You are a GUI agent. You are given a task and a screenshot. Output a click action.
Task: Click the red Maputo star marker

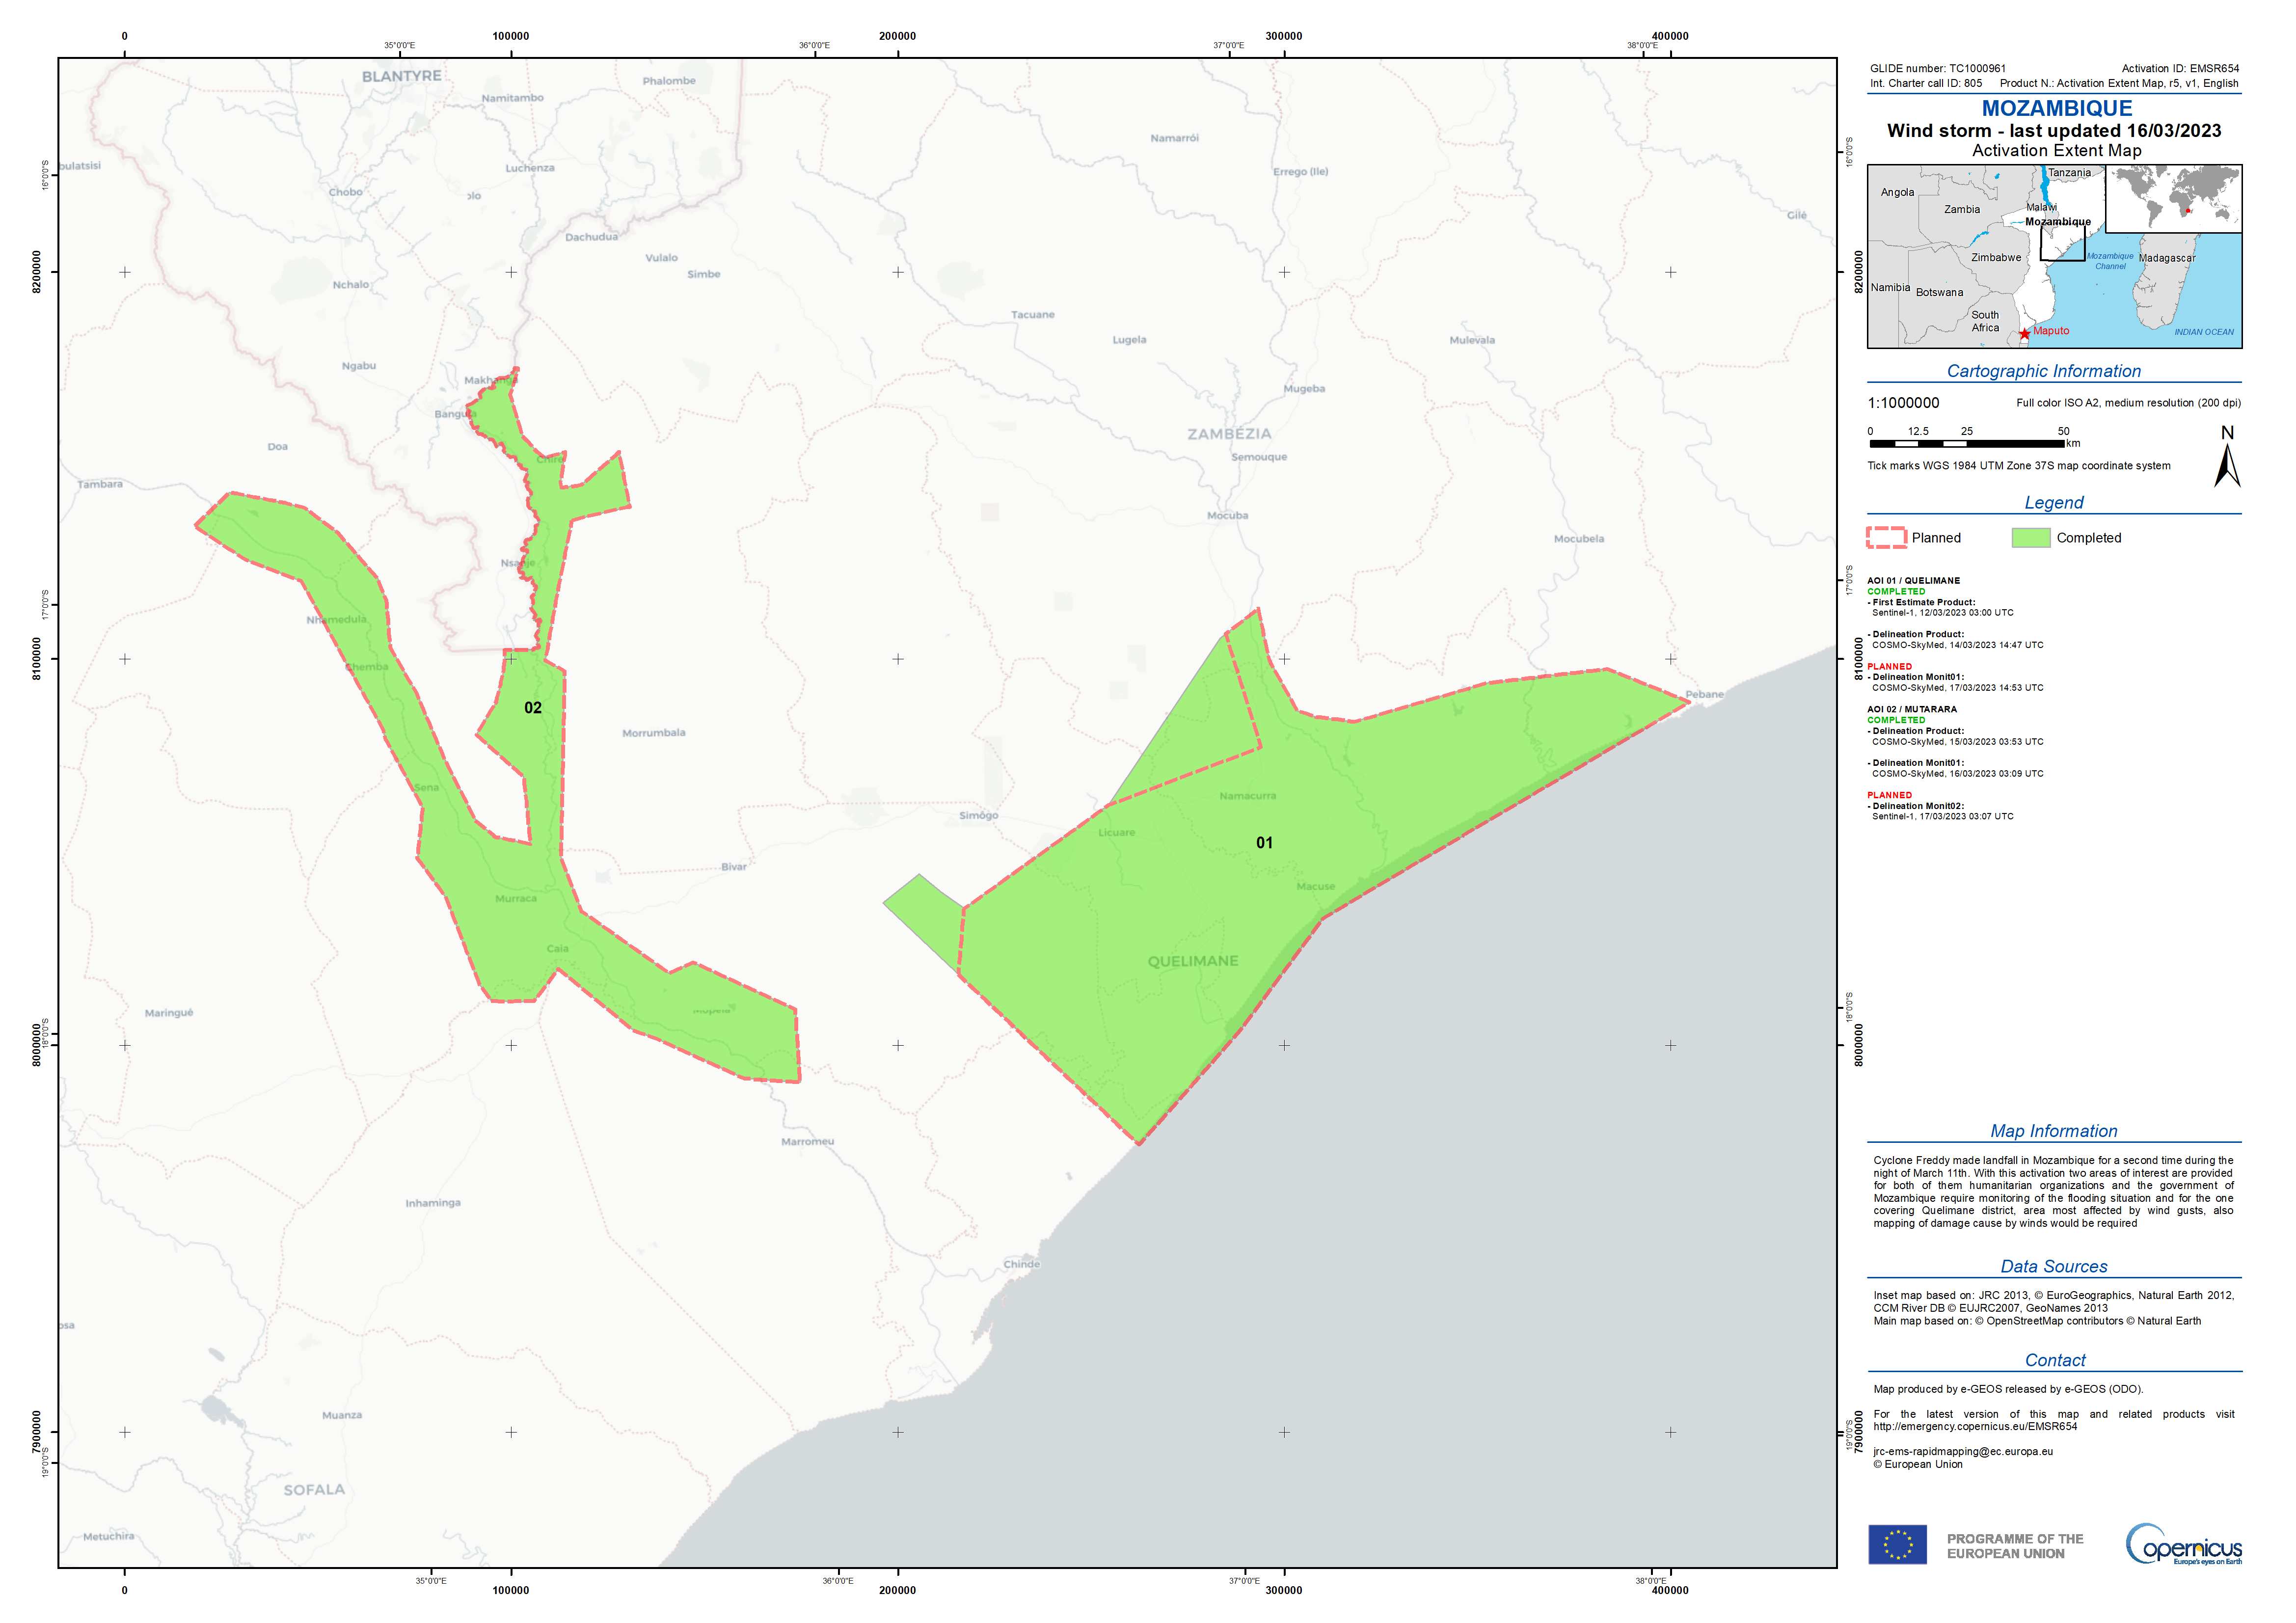coord(2024,334)
